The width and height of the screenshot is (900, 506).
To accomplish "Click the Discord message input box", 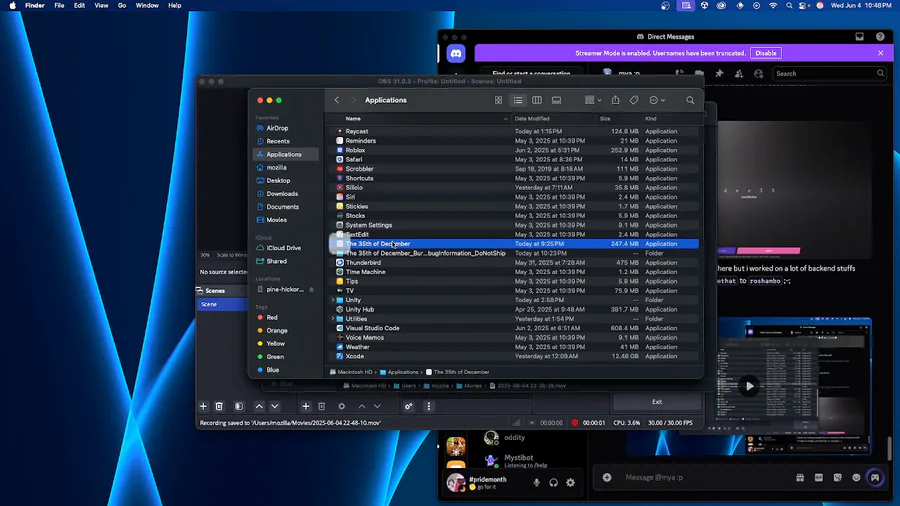I will coord(706,477).
